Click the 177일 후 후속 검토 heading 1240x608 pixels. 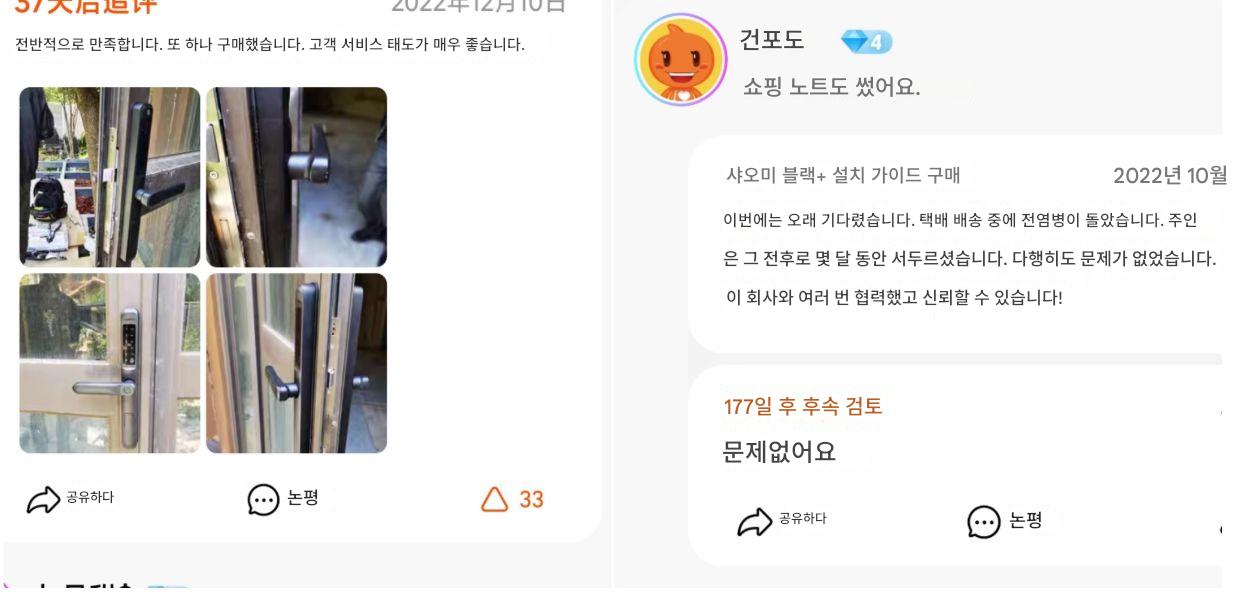click(803, 407)
